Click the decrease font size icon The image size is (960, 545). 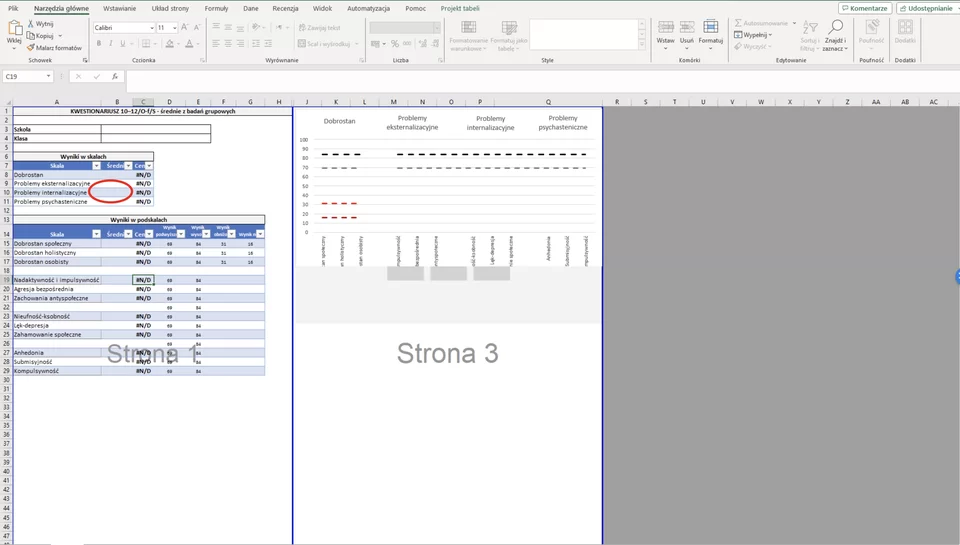click(197, 28)
